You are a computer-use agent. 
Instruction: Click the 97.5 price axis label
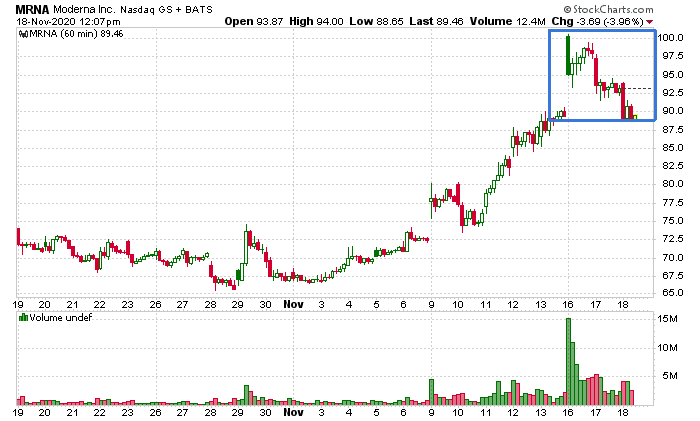(673, 56)
